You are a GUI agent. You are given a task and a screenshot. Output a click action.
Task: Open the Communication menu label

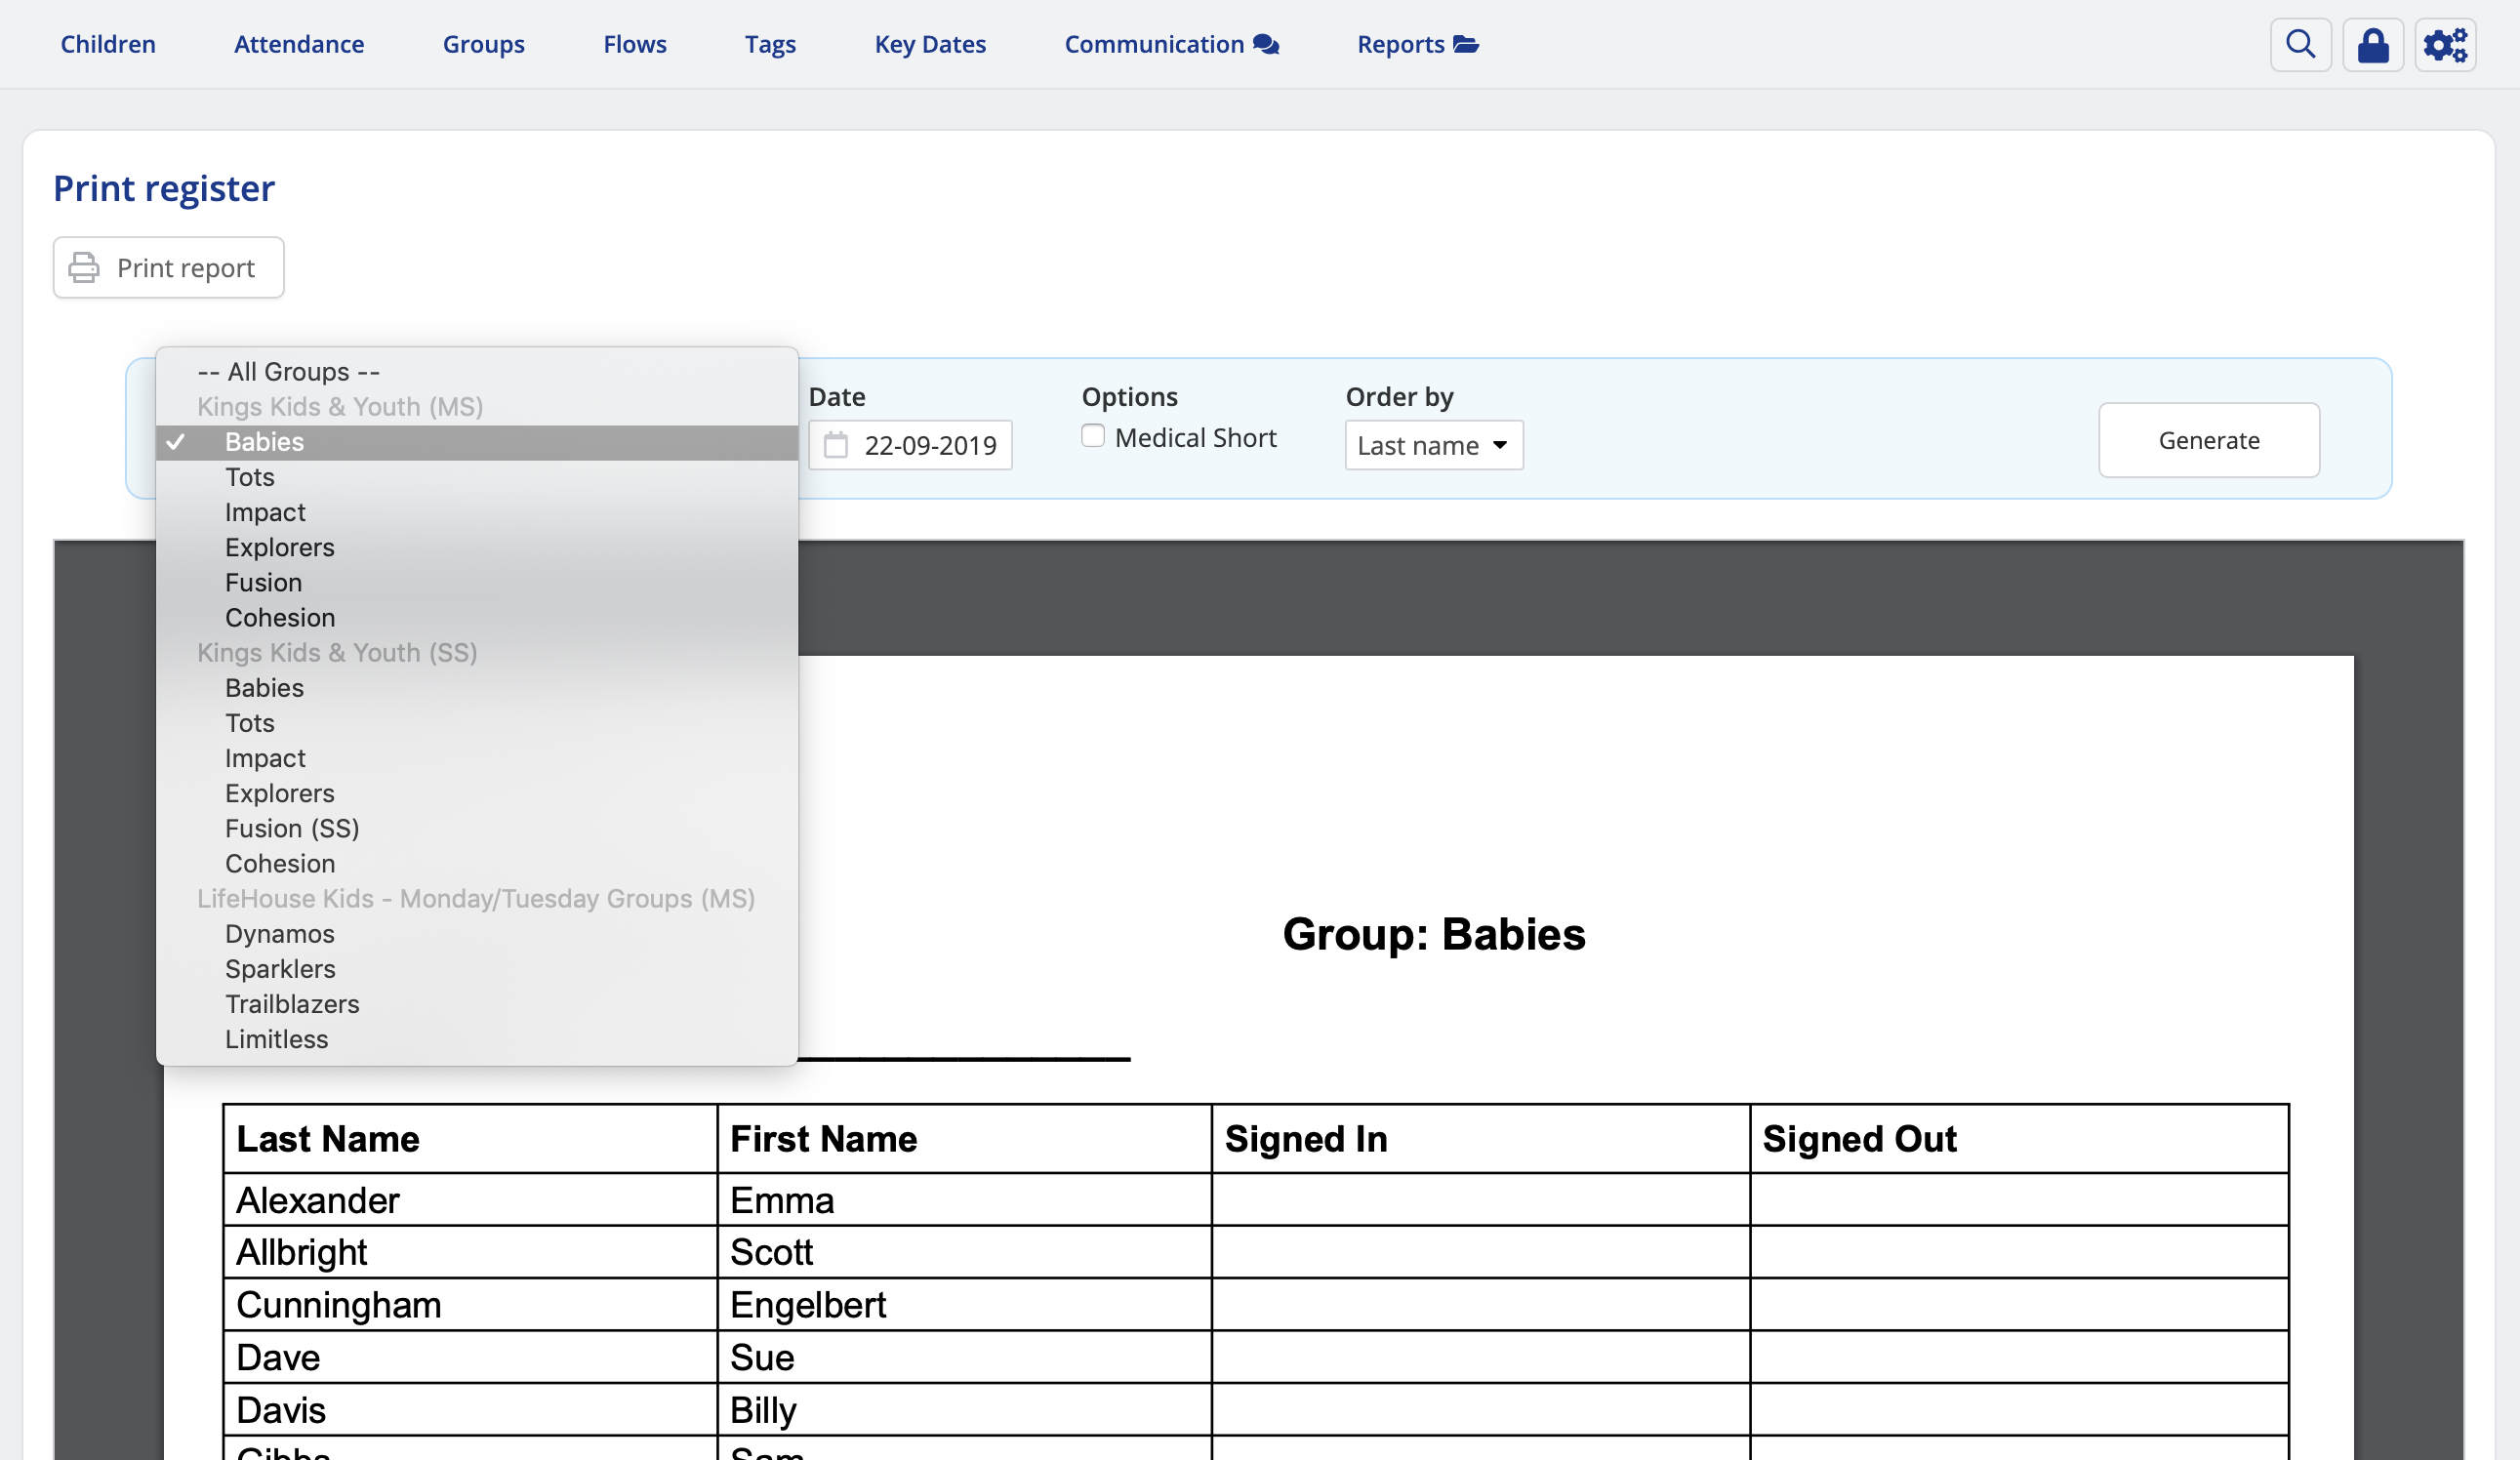tap(1154, 44)
